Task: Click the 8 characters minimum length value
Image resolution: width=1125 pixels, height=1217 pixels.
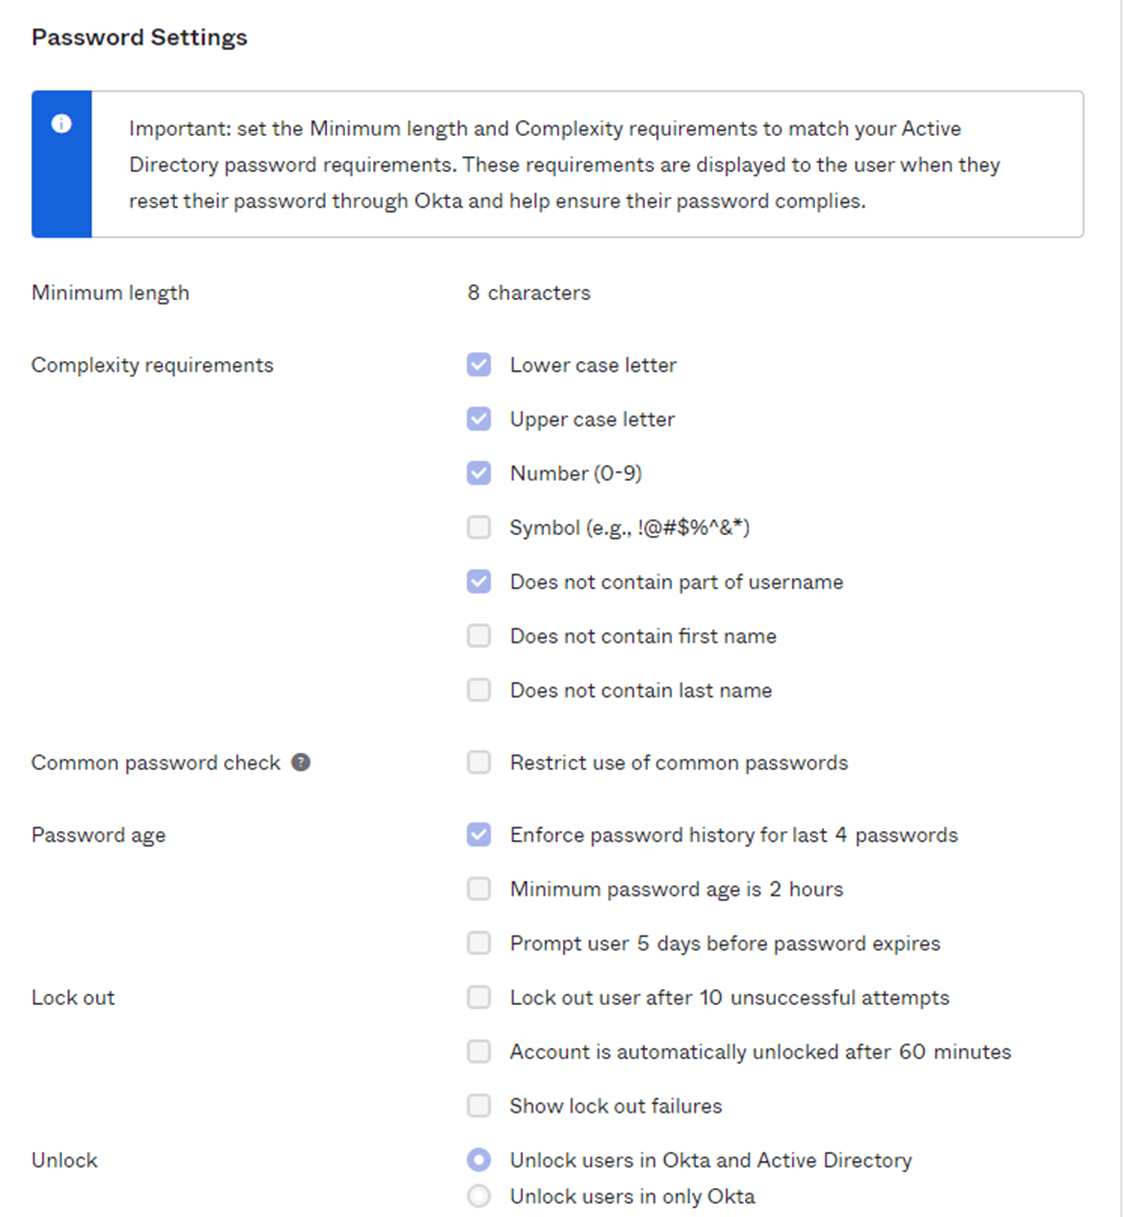Action: point(529,293)
